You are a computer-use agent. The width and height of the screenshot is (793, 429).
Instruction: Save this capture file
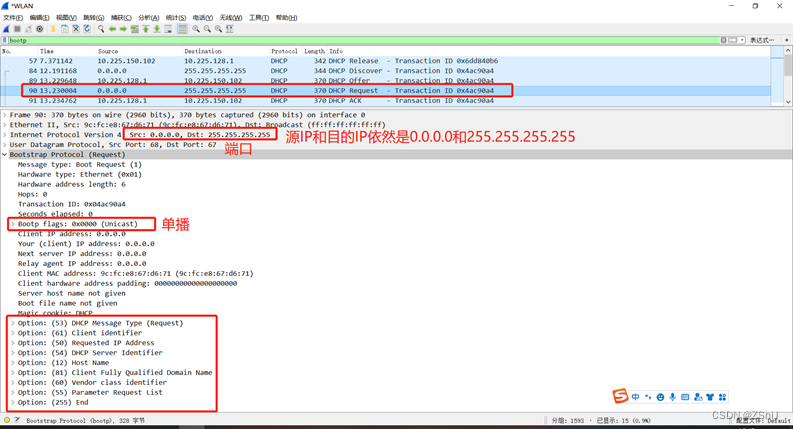[64, 29]
